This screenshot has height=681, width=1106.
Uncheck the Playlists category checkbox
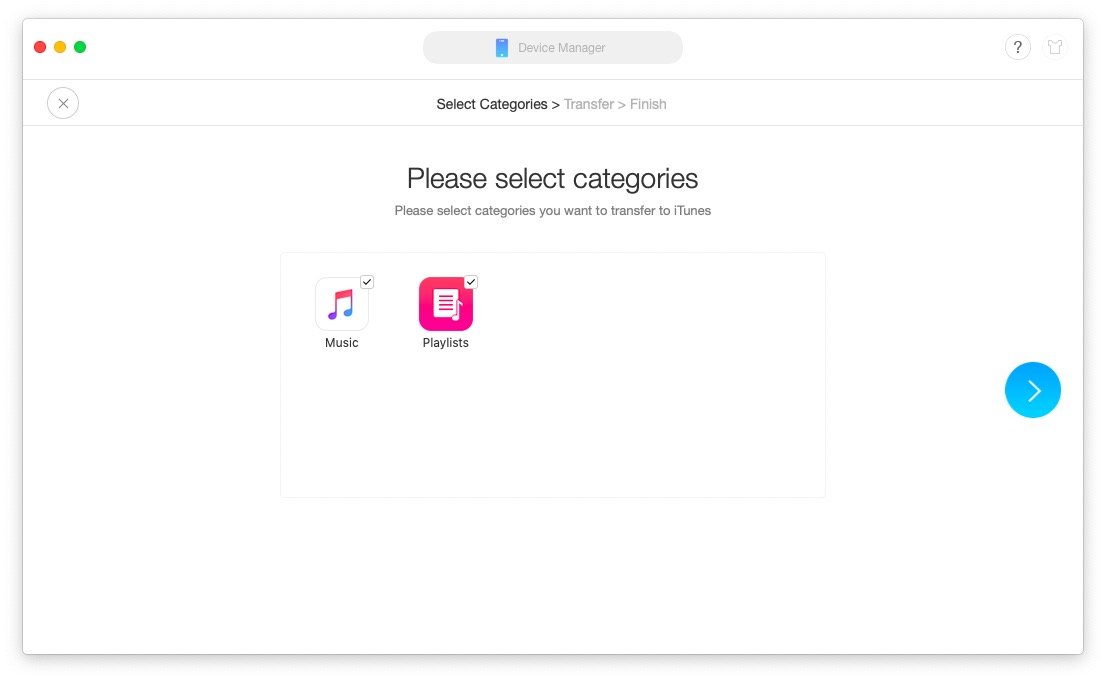point(471,282)
